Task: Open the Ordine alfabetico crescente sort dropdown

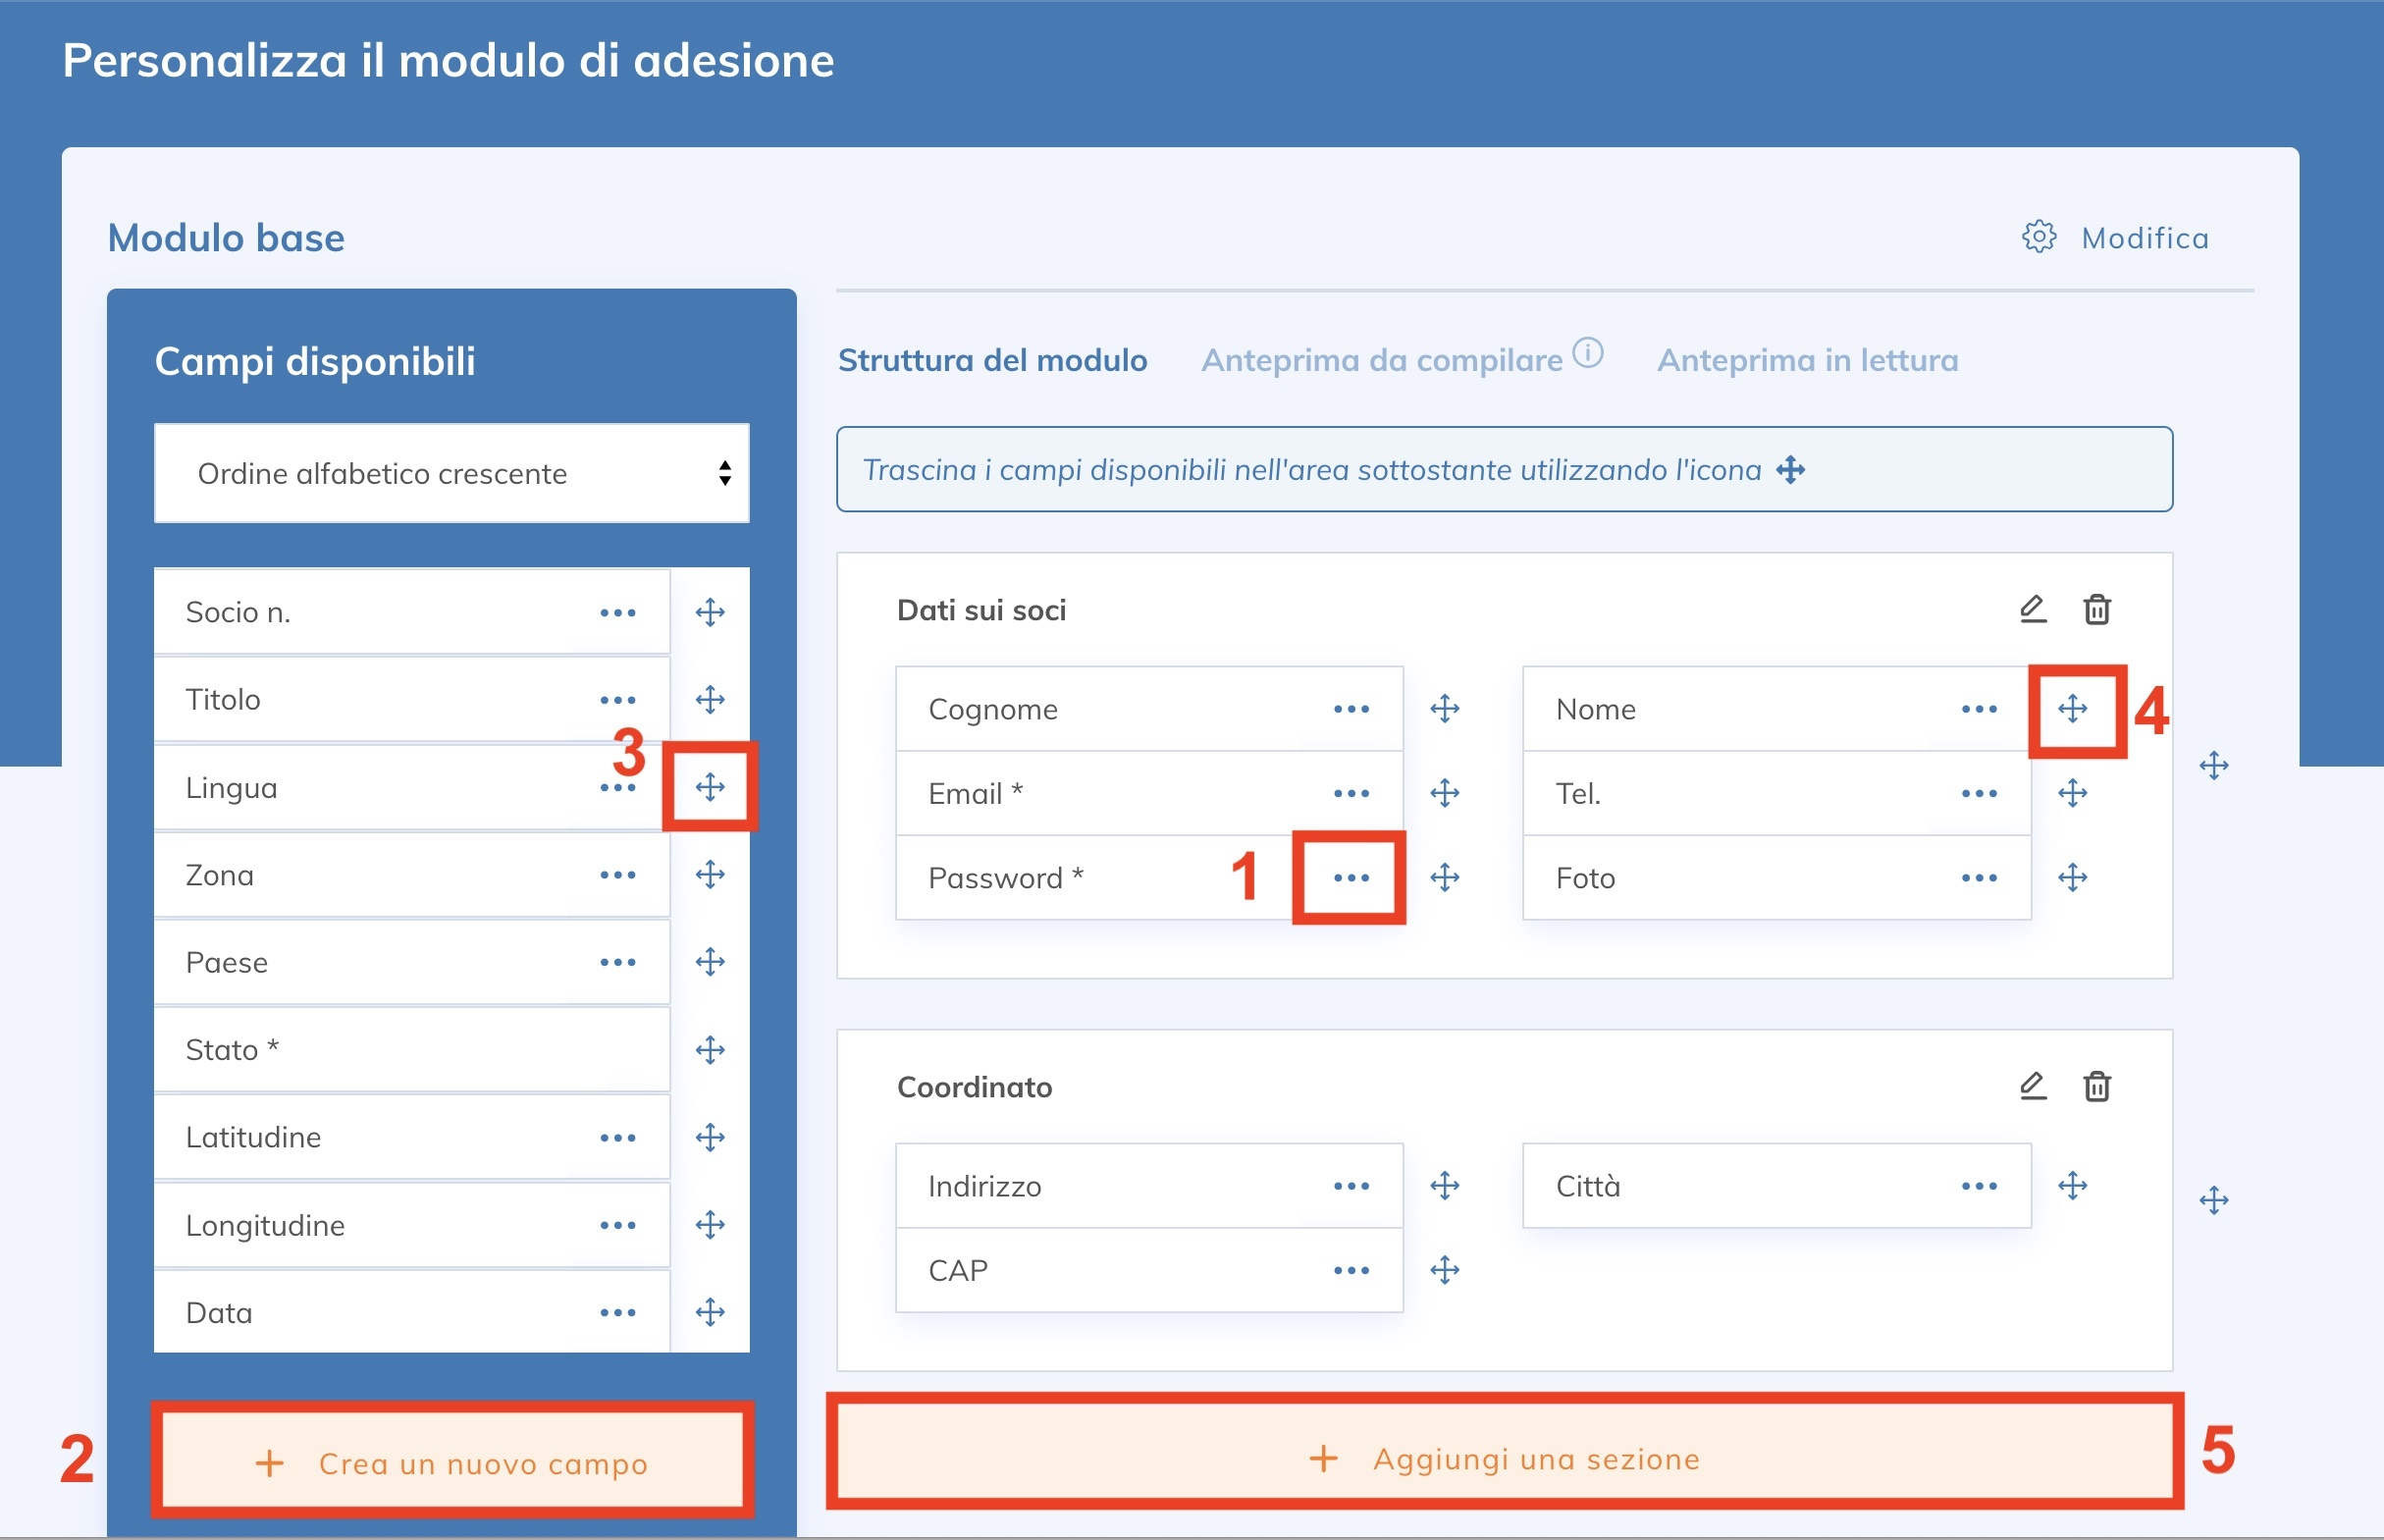Action: click(451, 473)
